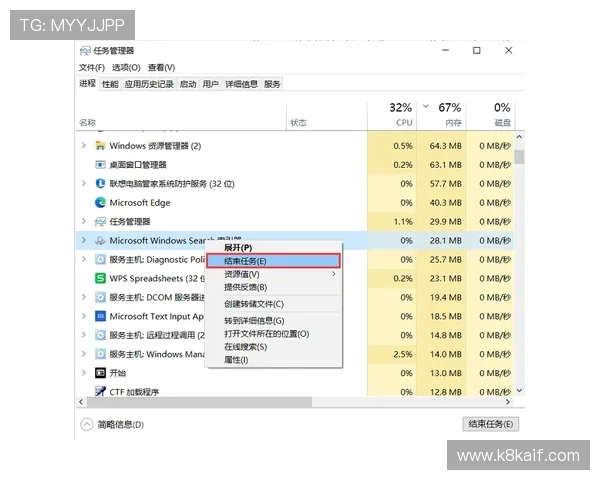
Task: Collapse view via 简略信息 arrow icon
Action: 86,424
